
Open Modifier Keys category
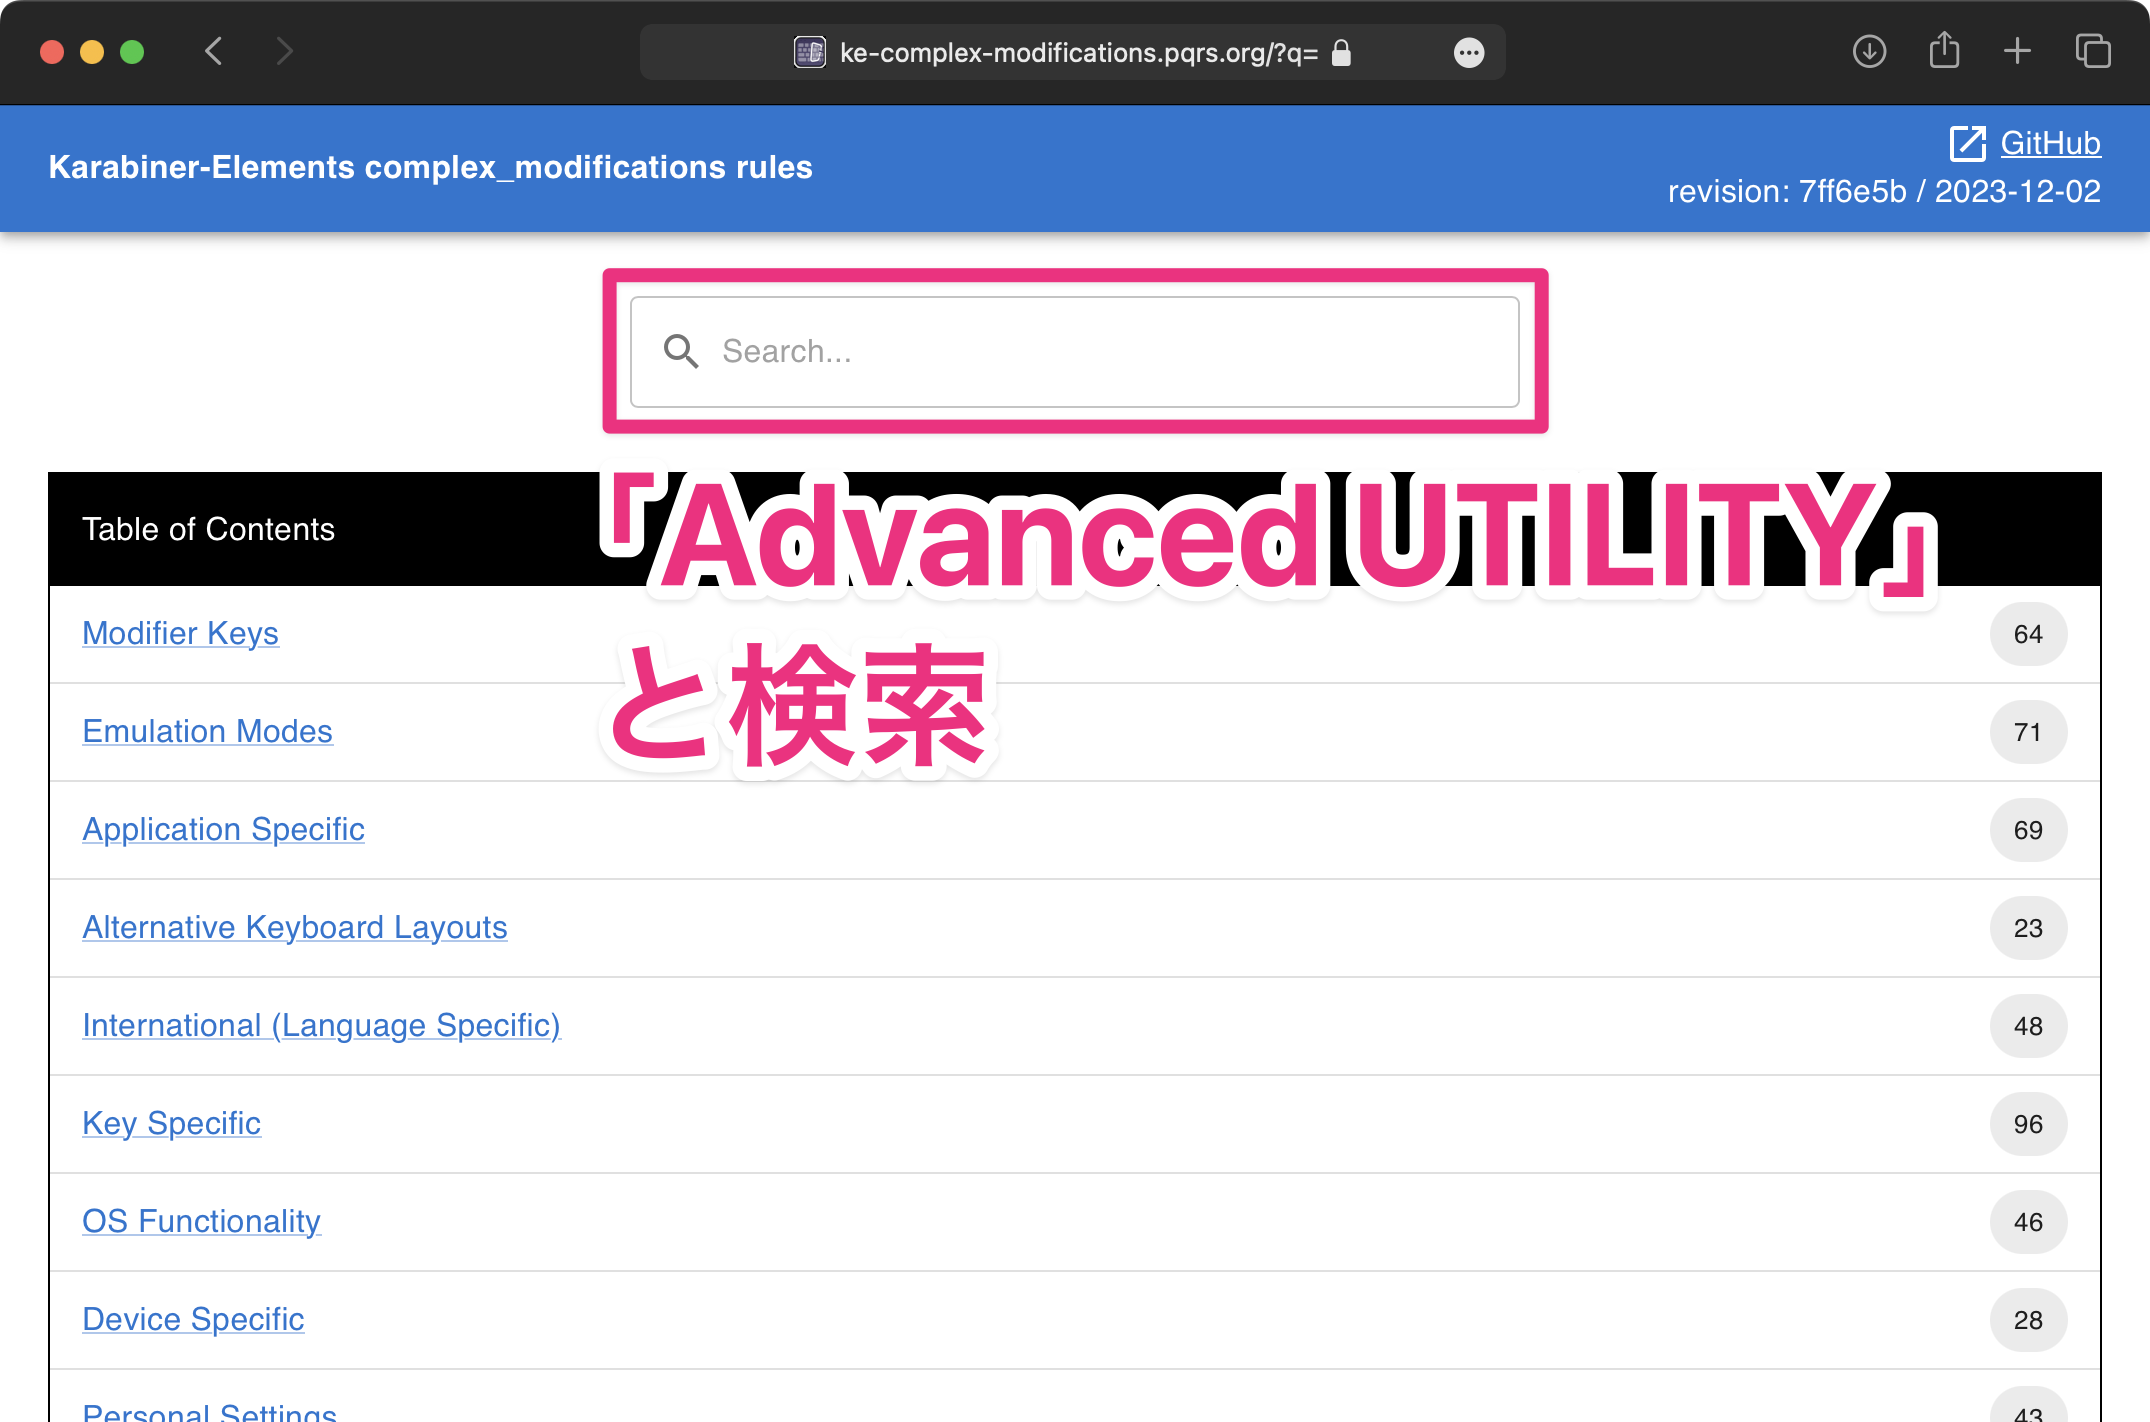(x=180, y=633)
